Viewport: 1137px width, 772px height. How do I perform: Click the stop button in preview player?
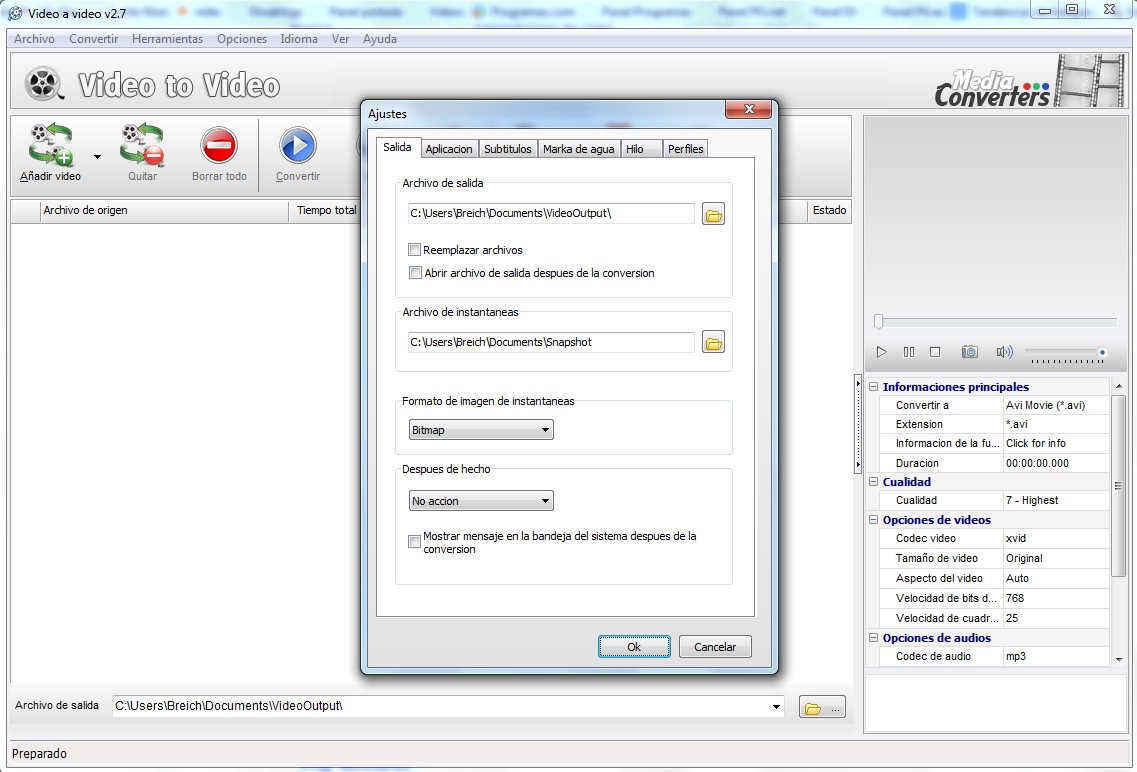coord(935,352)
